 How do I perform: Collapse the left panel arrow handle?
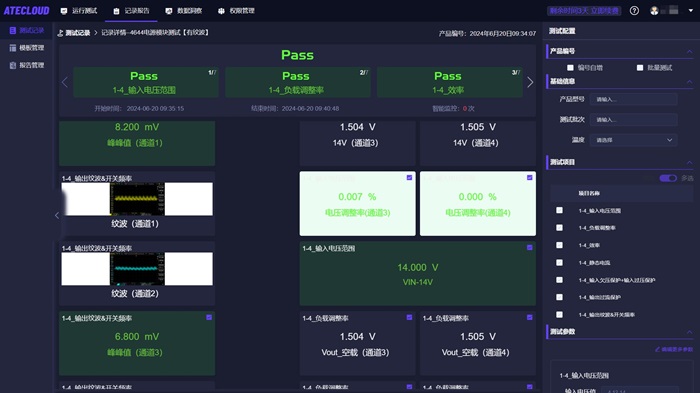tap(57, 215)
